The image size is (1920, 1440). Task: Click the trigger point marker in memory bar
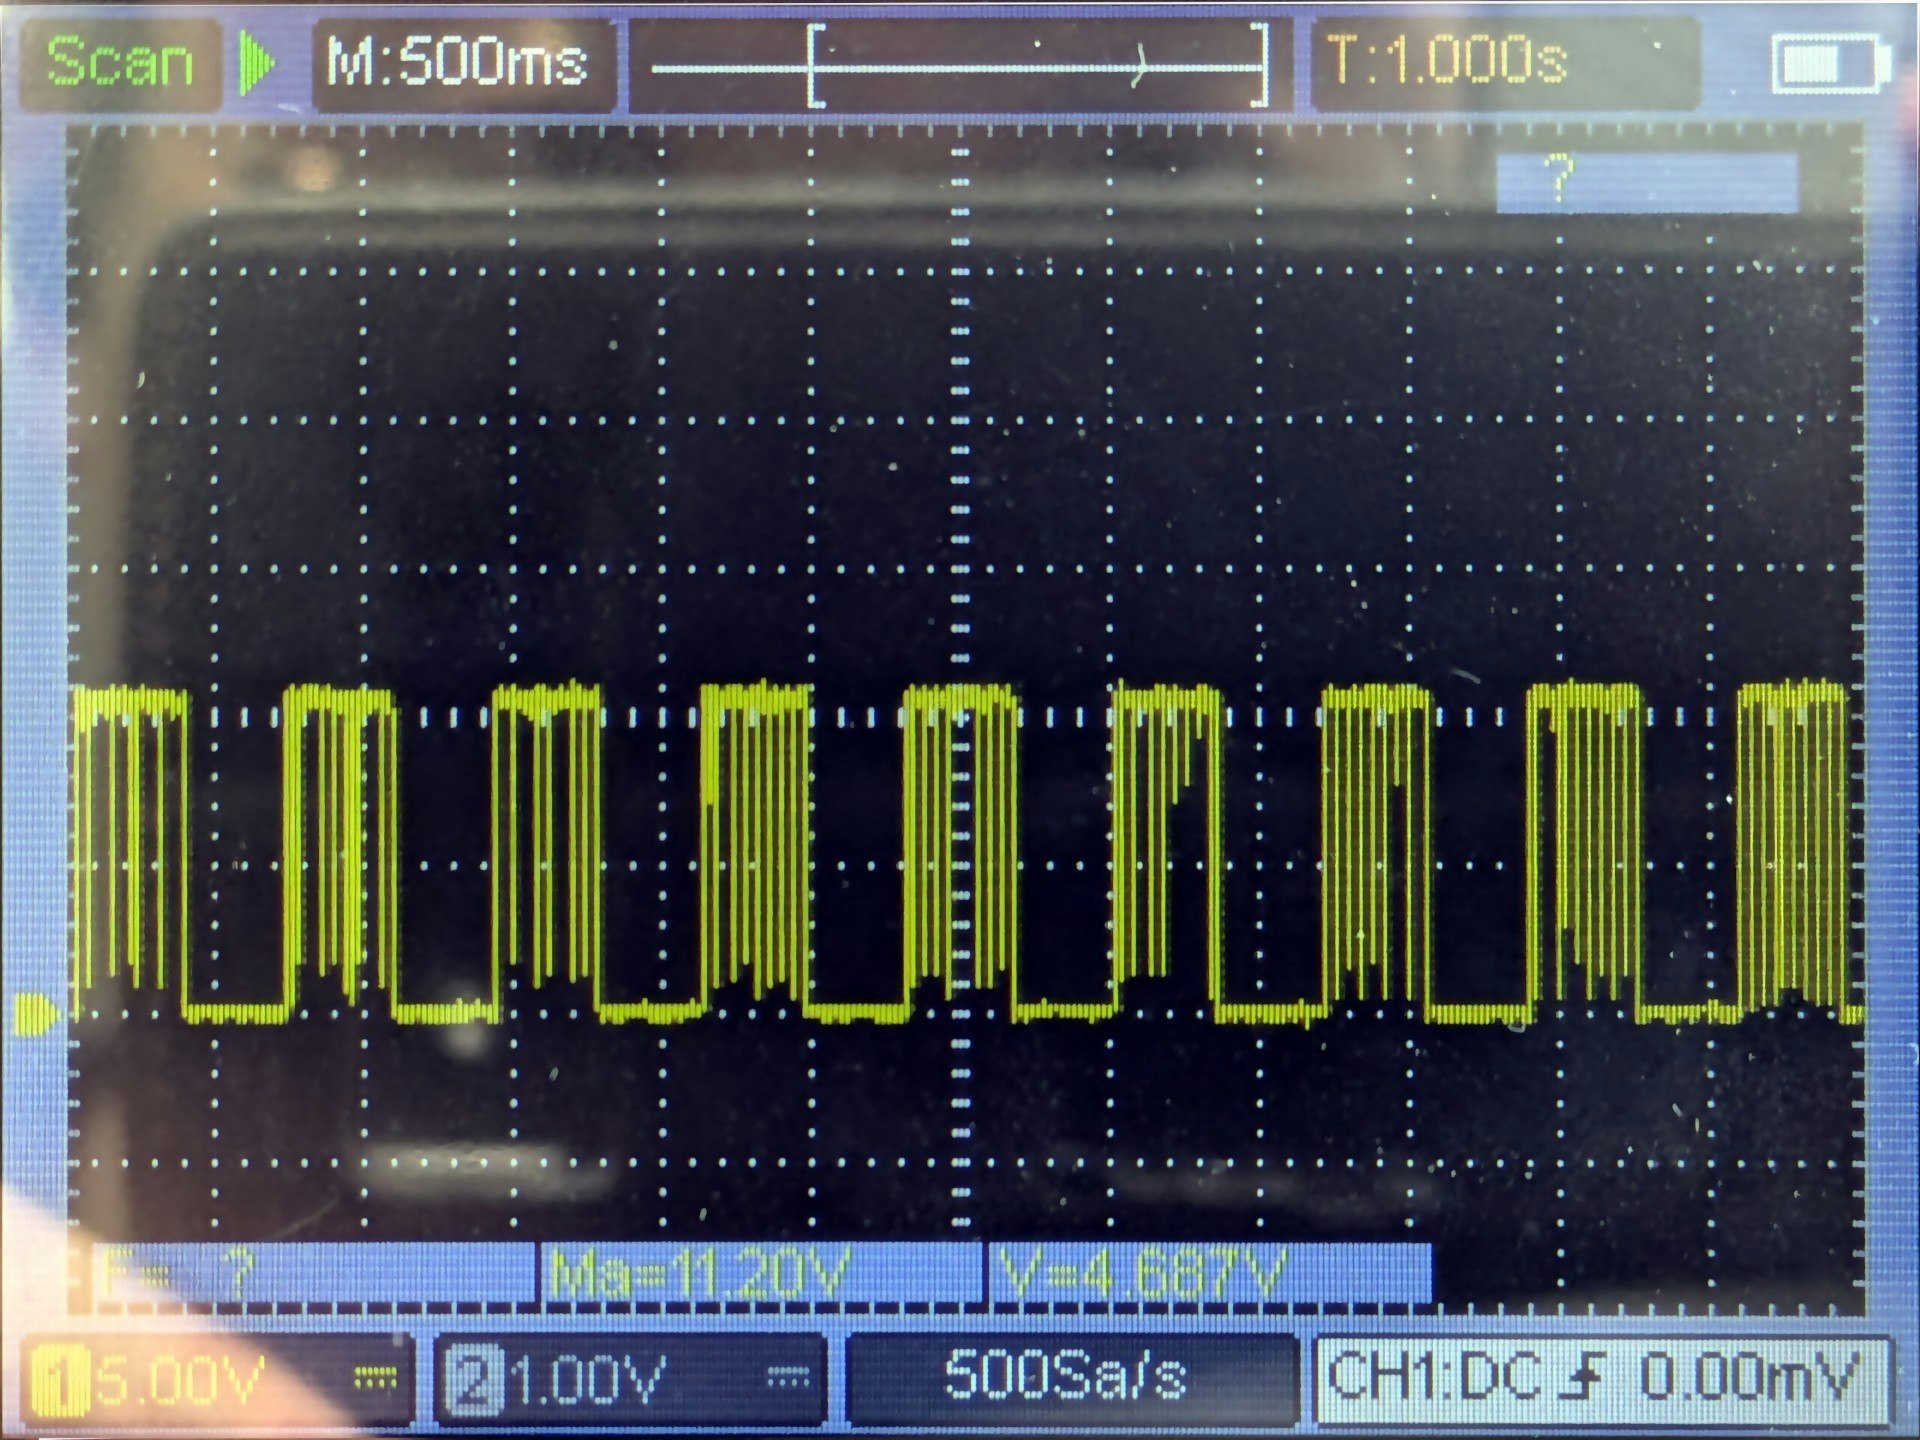(x=1140, y=68)
